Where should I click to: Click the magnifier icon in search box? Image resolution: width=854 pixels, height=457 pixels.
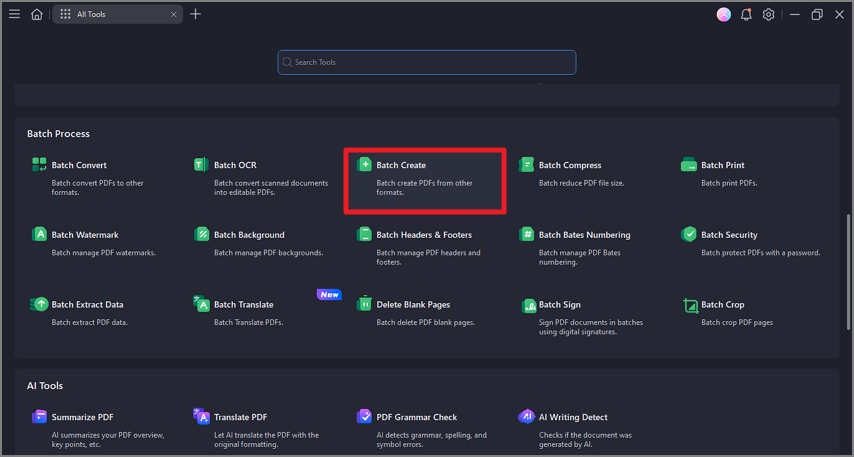pos(287,62)
